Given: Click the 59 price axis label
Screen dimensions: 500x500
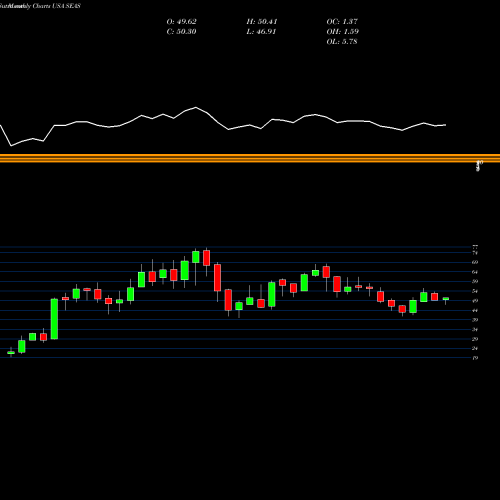Looking at the screenshot, I should coord(475,281).
